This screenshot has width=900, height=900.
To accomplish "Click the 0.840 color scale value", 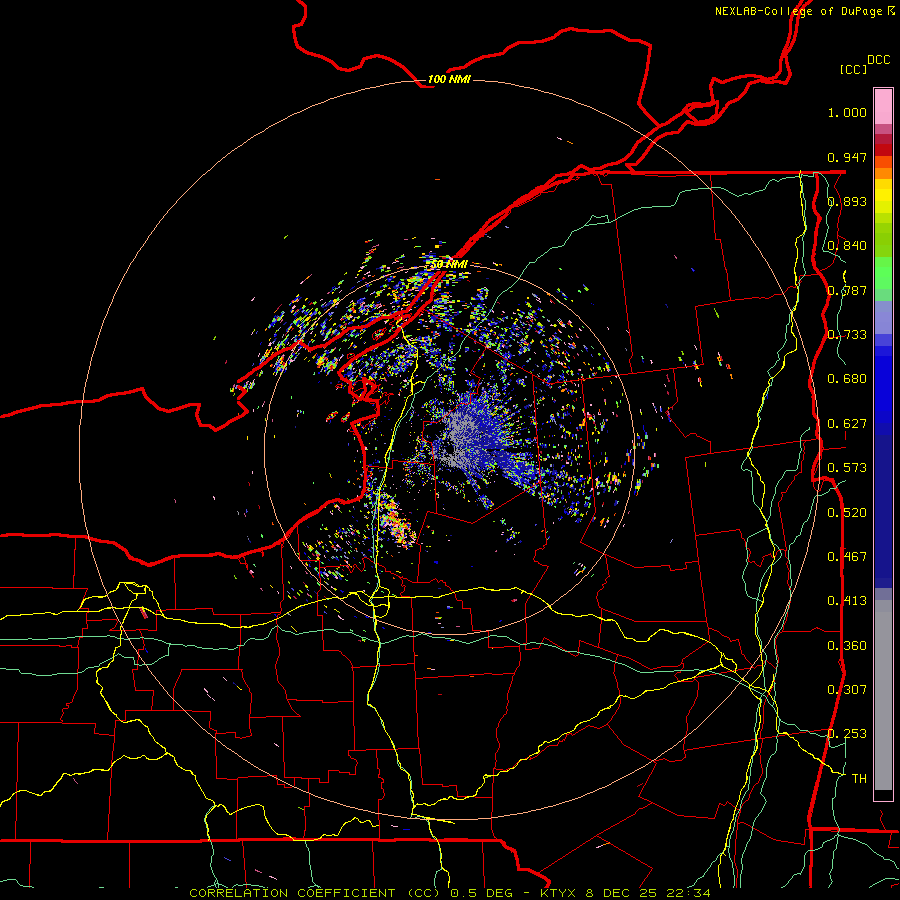I will tap(847, 246).
